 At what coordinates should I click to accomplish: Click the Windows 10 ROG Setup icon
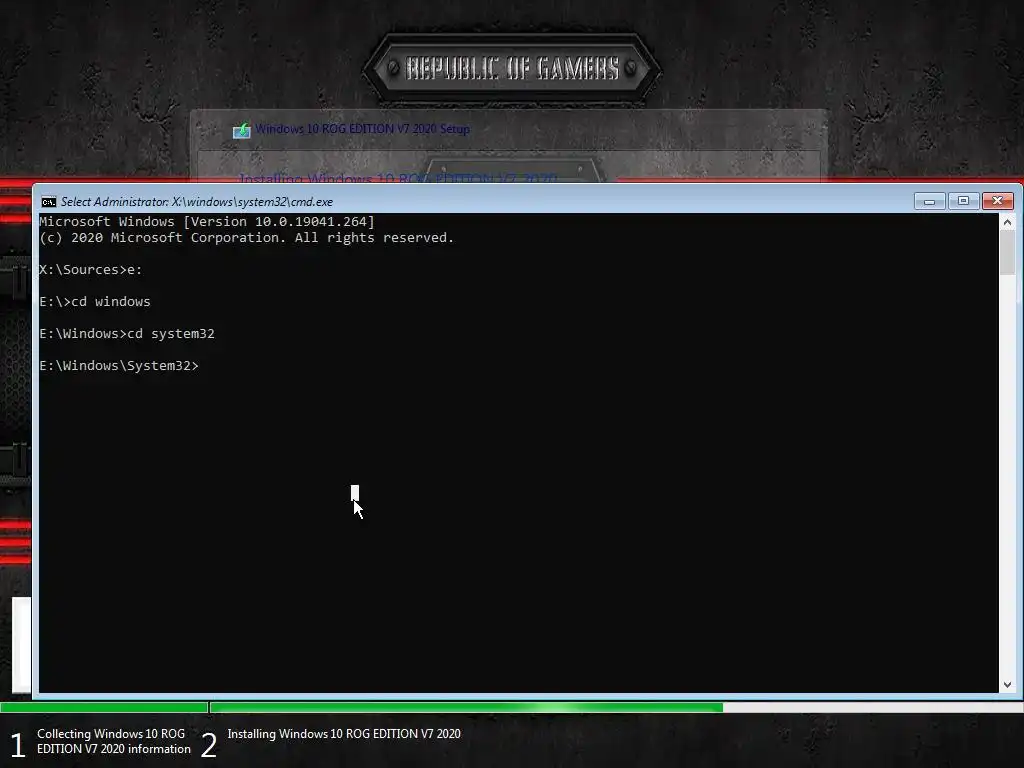click(242, 130)
